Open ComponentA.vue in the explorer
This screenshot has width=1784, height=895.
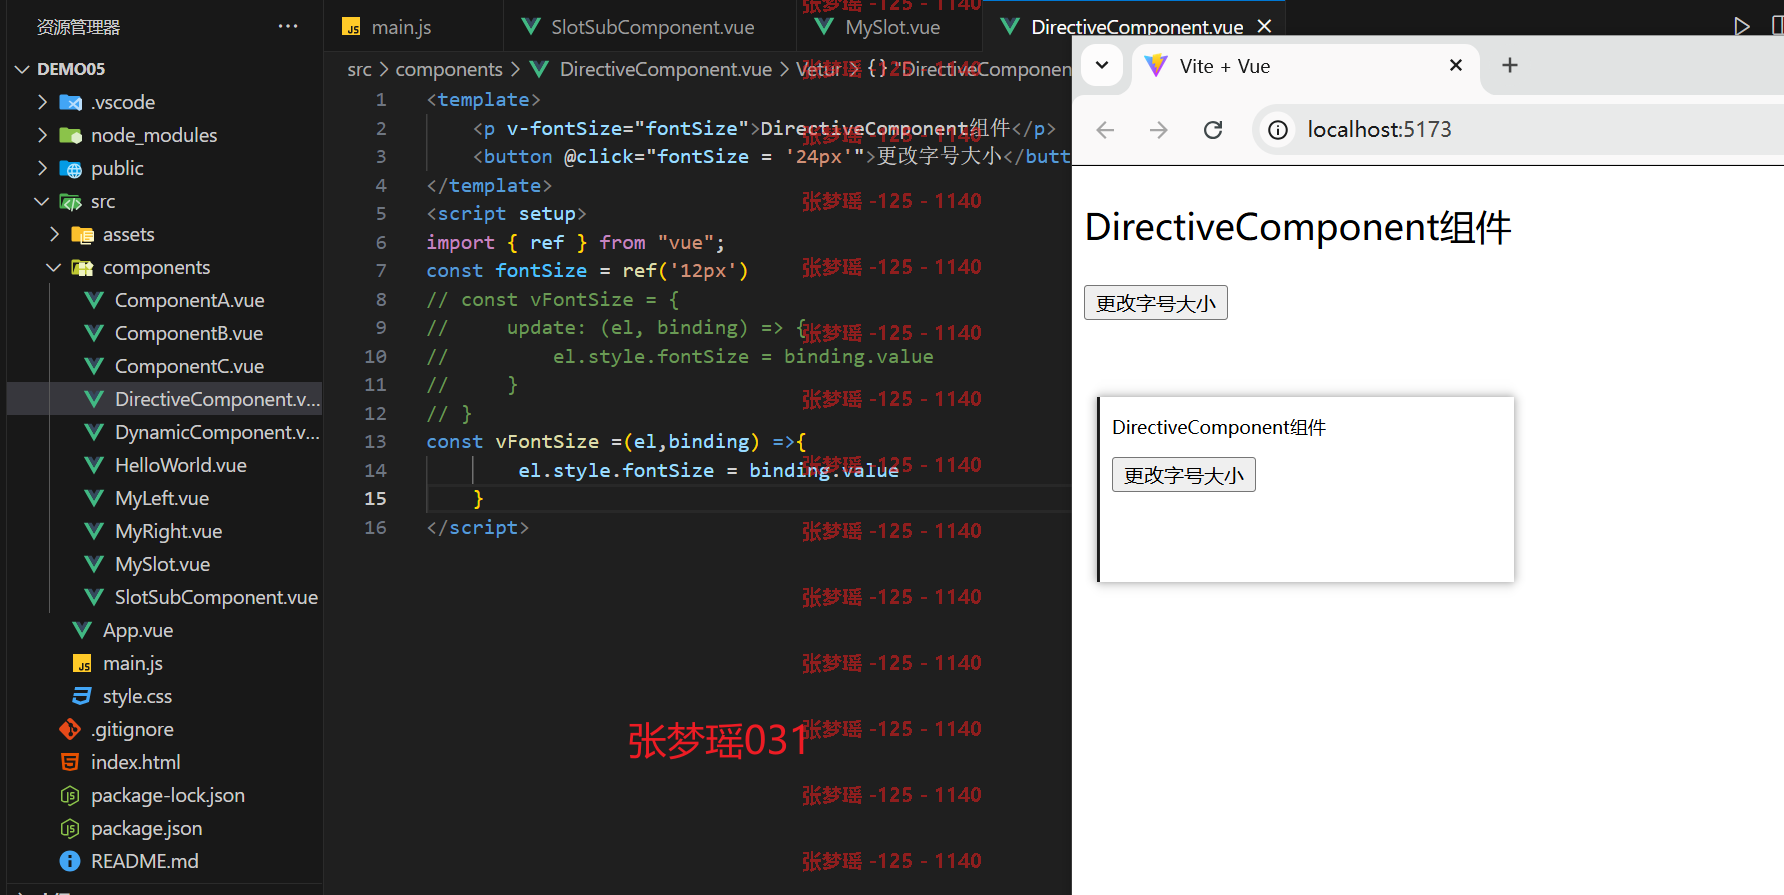pos(189,300)
